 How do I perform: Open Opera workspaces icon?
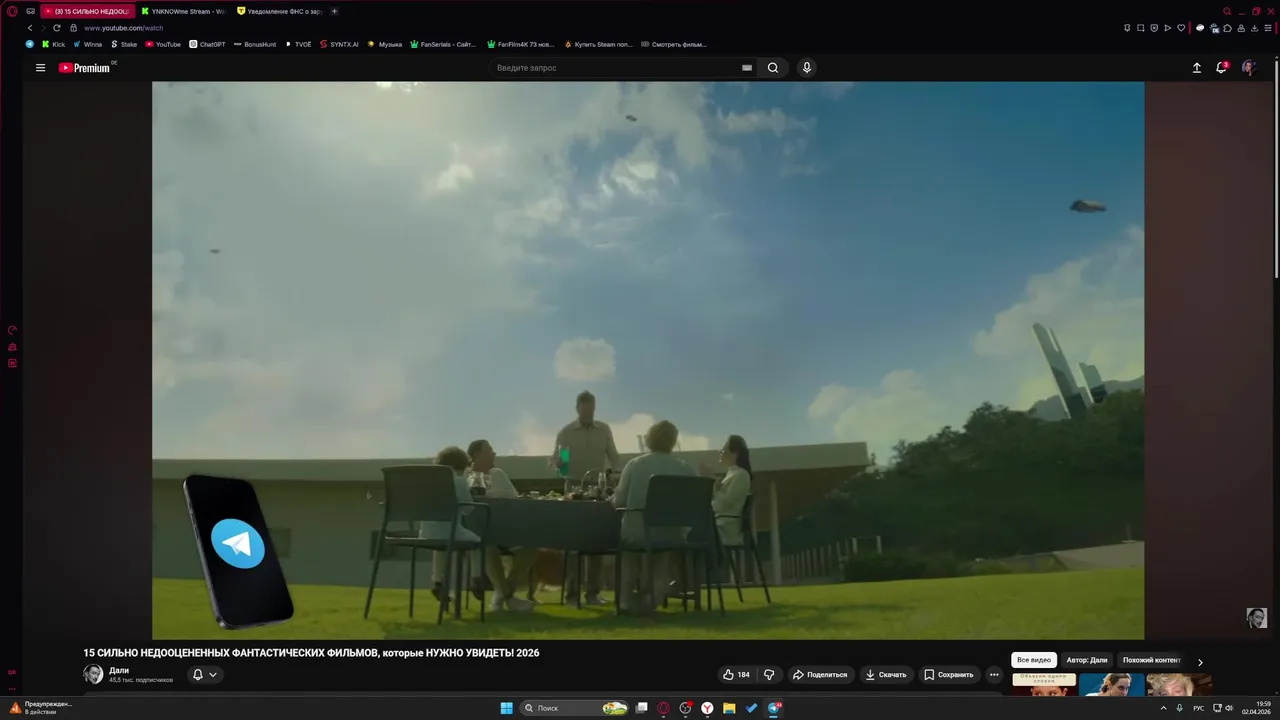point(31,11)
